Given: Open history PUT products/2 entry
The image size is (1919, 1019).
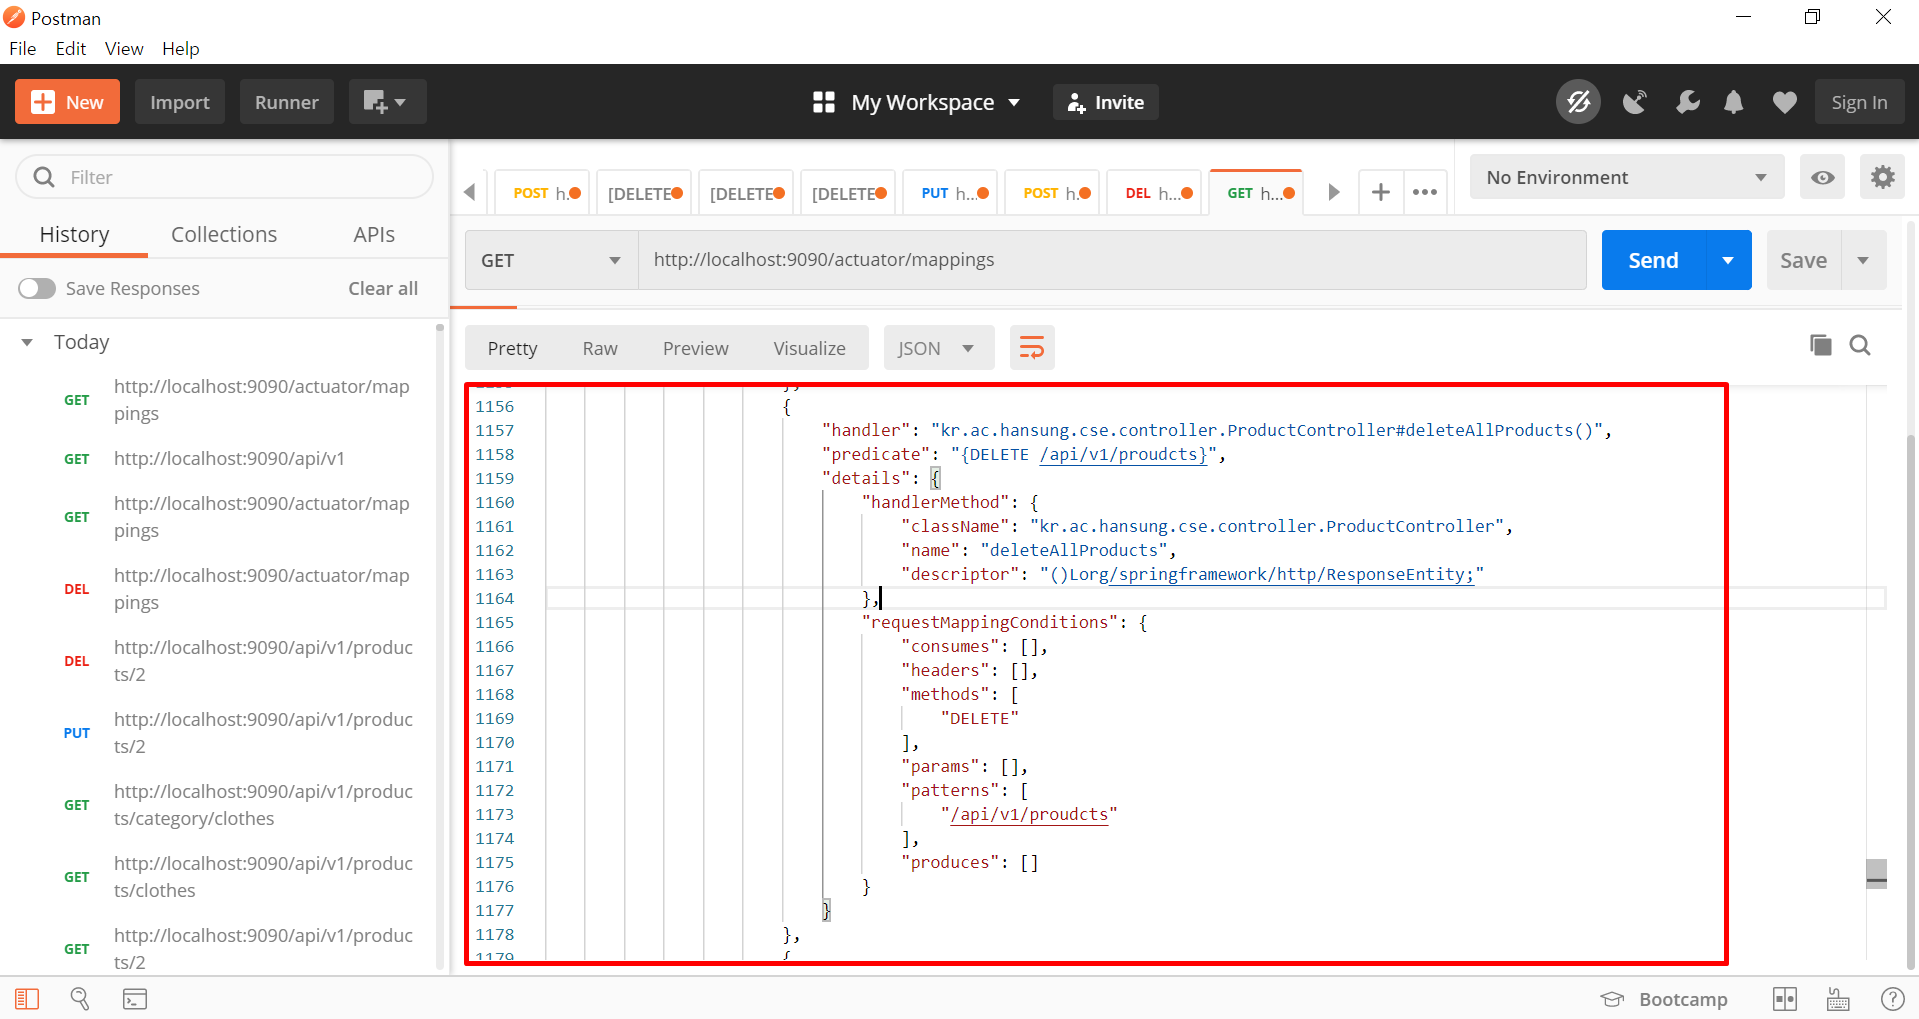Looking at the screenshot, I should point(263,733).
